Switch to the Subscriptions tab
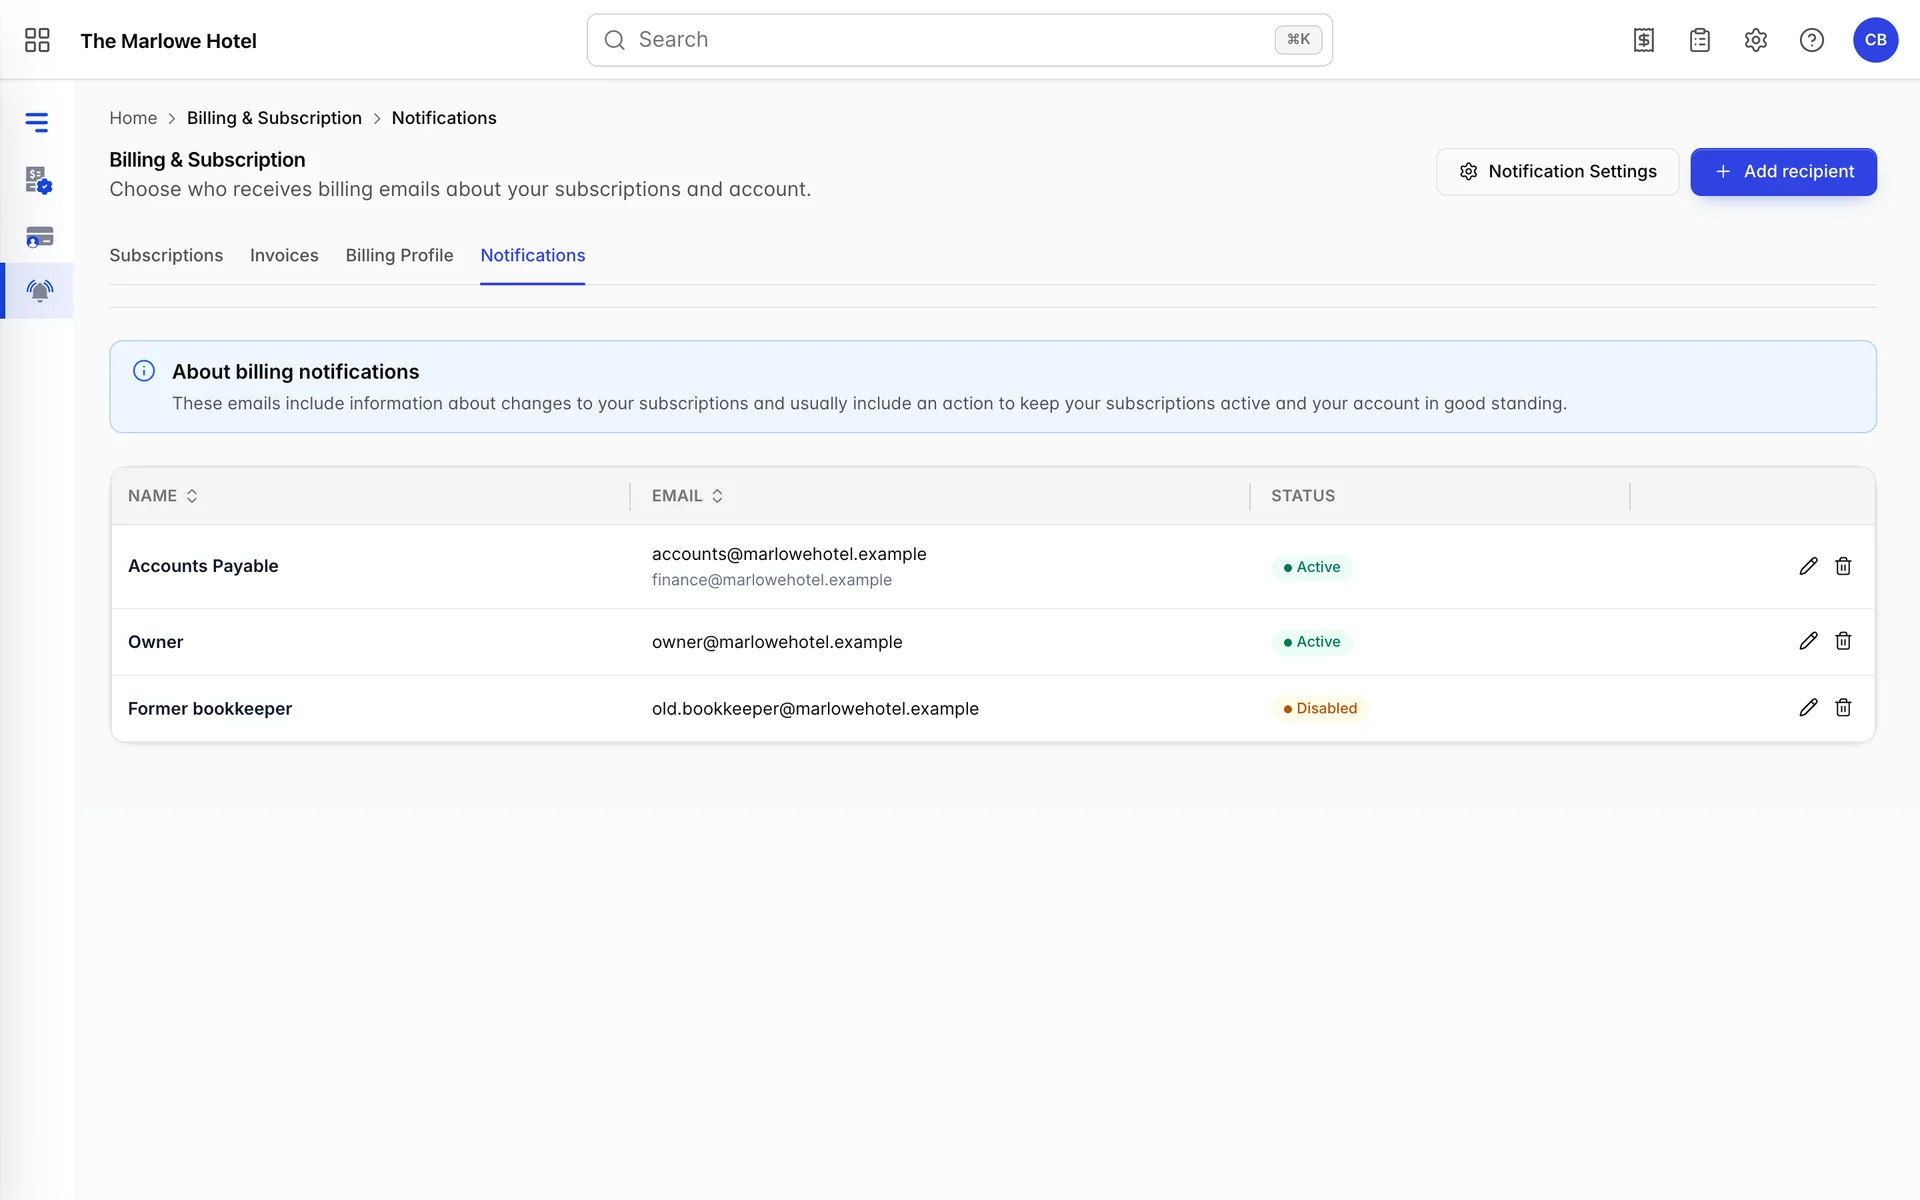Viewport: 1920px width, 1200px height. [166, 255]
